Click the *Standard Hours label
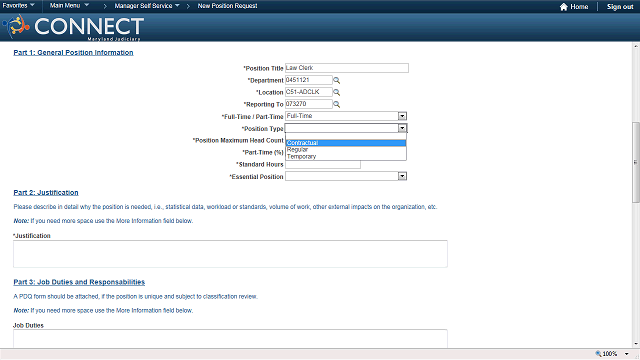640x360 pixels. pyautogui.click(x=260, y=164)
